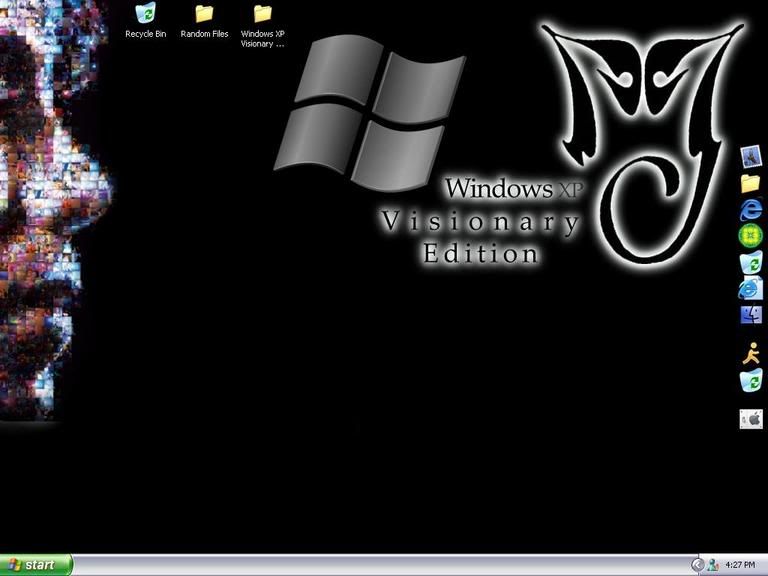Open the Messenger icon in system tray
768x576 pixels.
[713, 565]
